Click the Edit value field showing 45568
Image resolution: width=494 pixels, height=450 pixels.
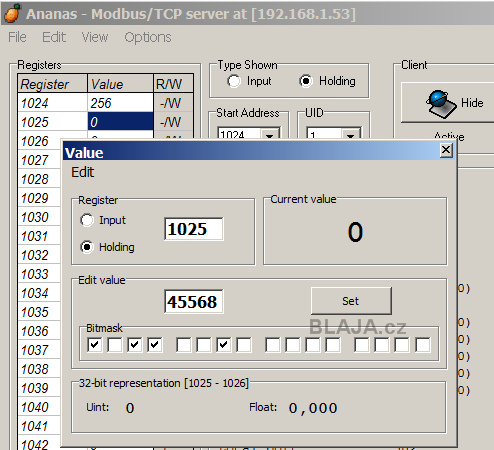(194, 302)
